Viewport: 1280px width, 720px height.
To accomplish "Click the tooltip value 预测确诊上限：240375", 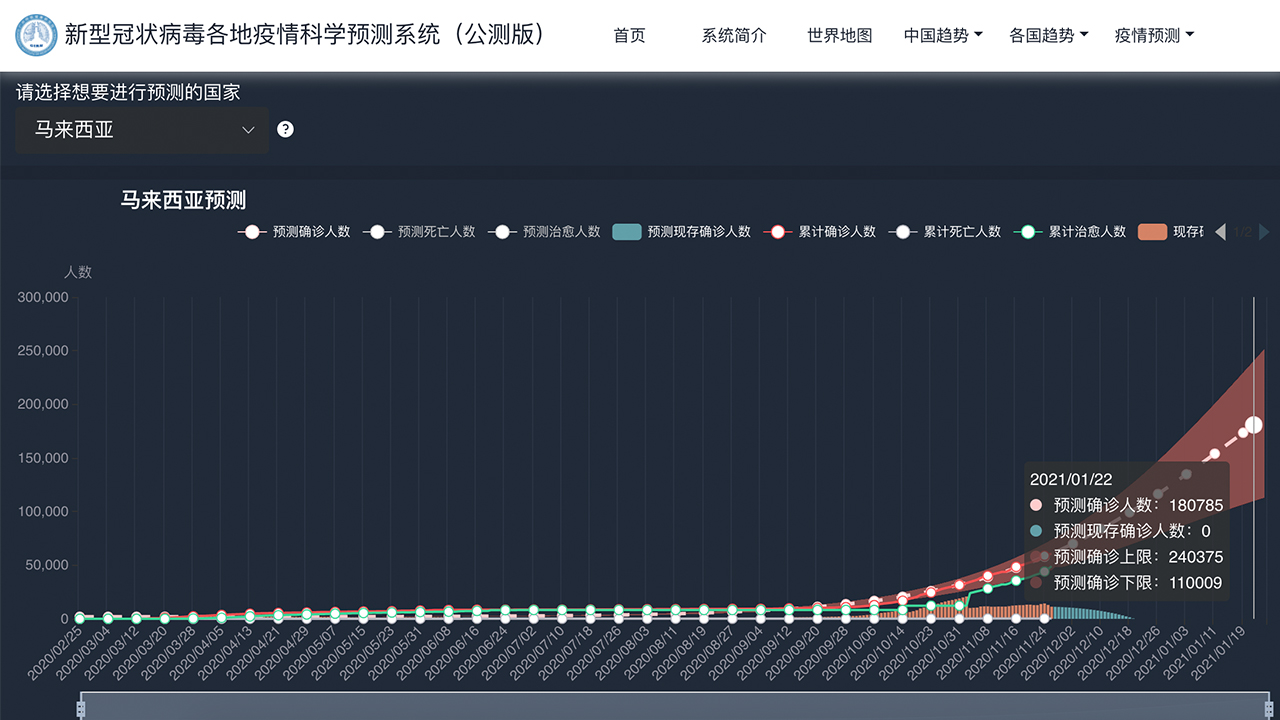I will (1138, 557).
